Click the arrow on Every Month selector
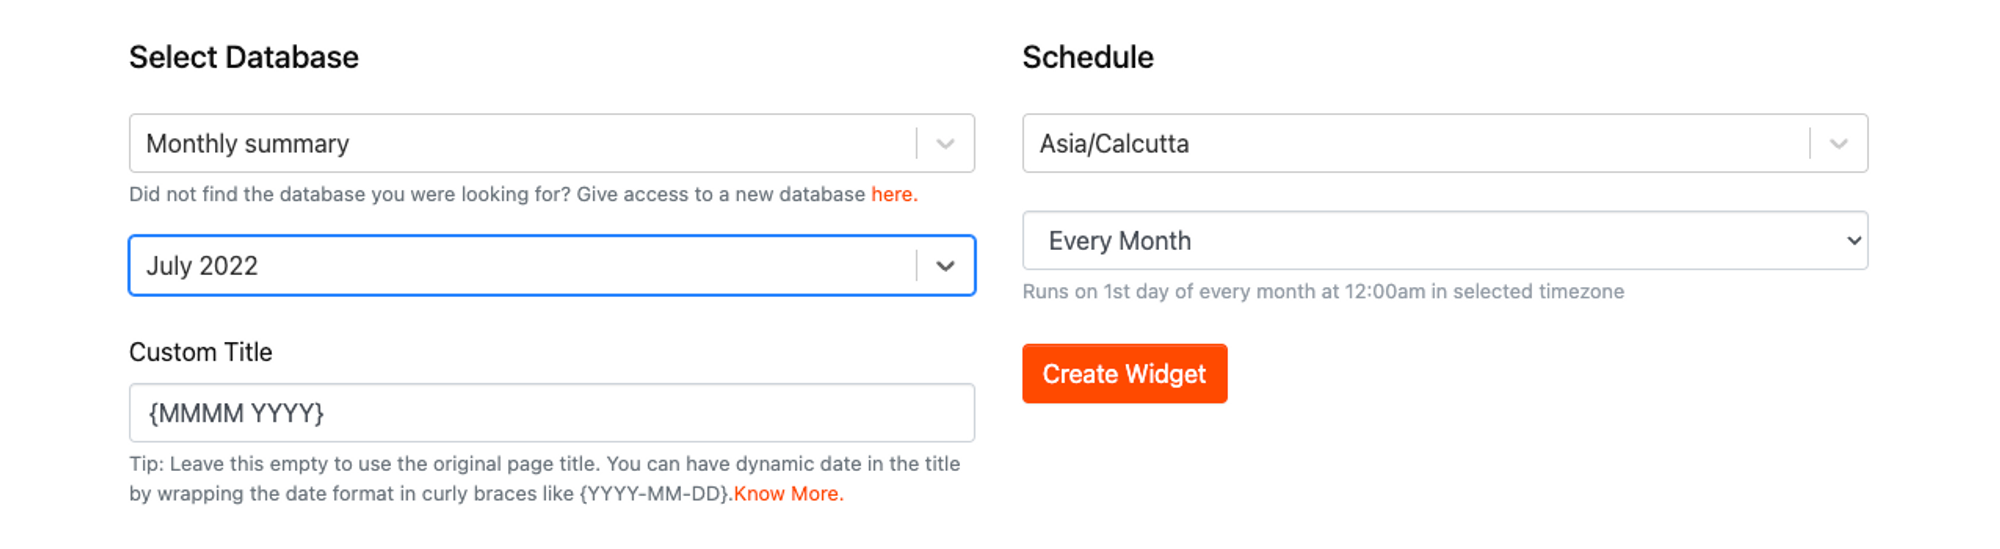The height and width of the screenshot is (549, 2000). [x=1853, y=241]
